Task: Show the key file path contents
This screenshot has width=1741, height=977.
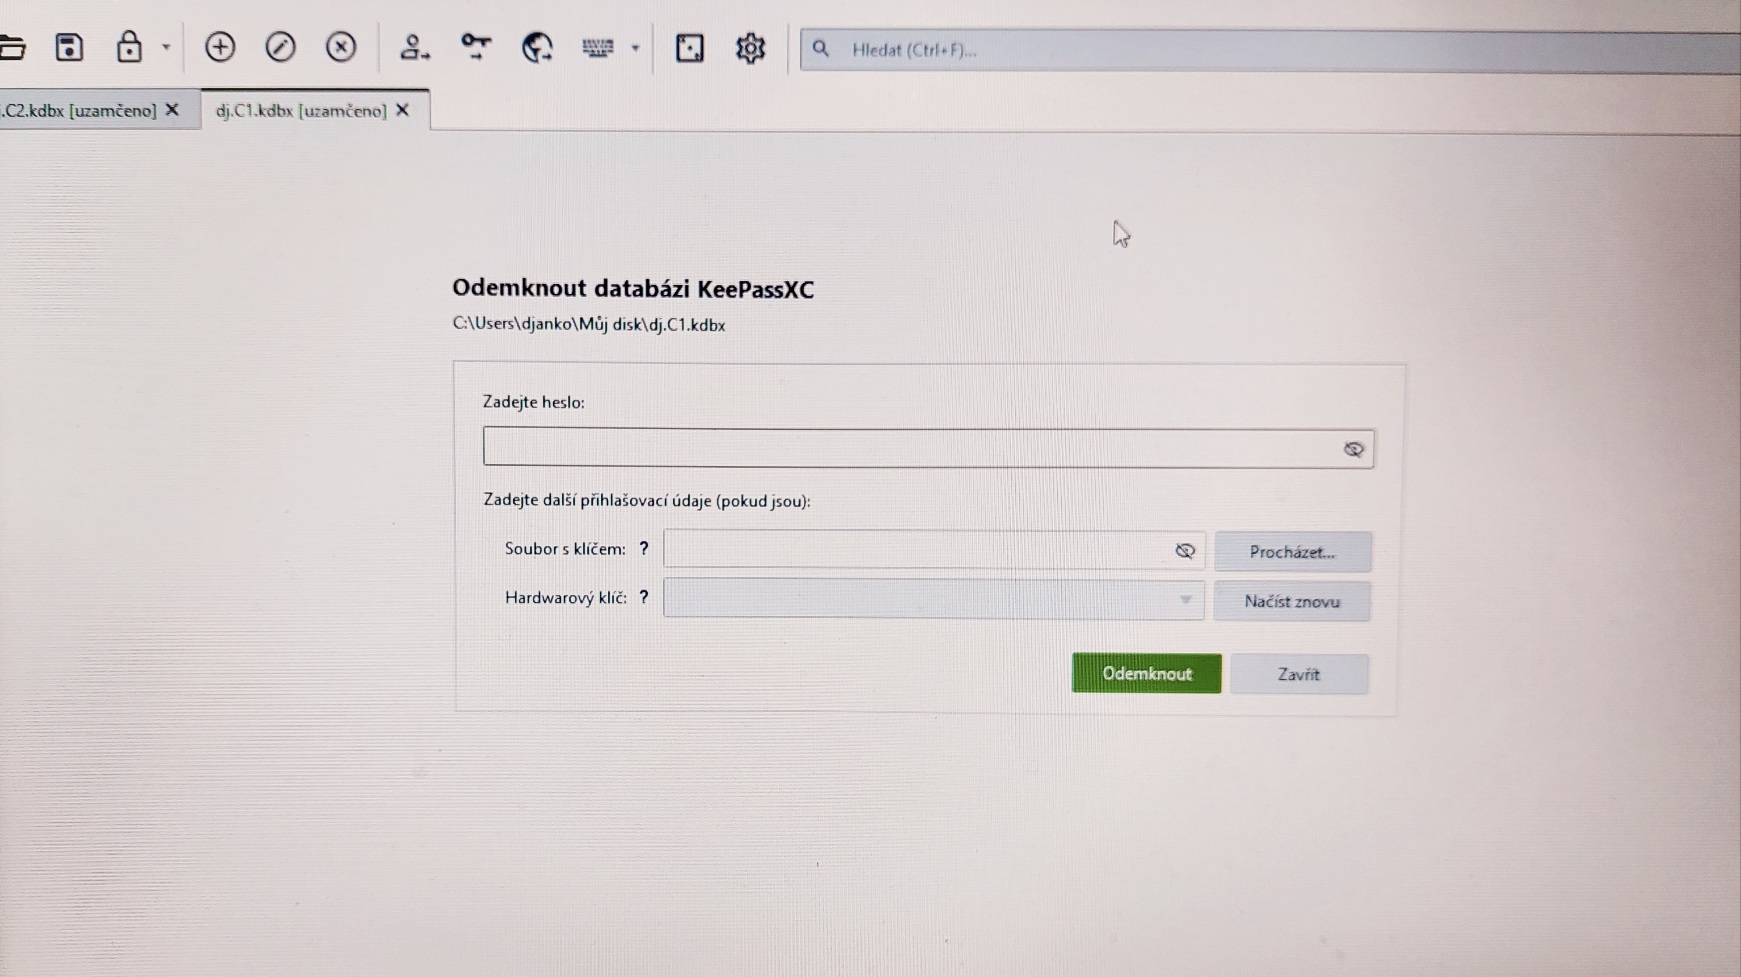Action: 1186,550
